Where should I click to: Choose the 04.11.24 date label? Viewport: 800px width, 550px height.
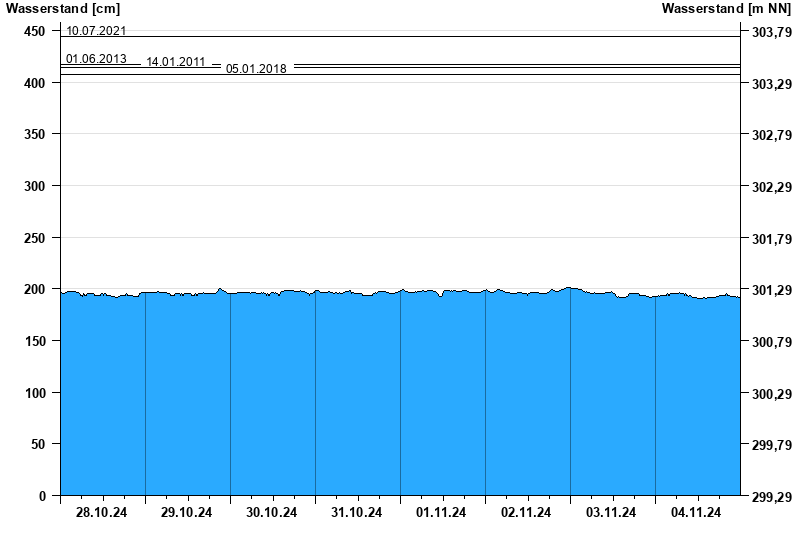pyautogui.click(x=697, y=513)
